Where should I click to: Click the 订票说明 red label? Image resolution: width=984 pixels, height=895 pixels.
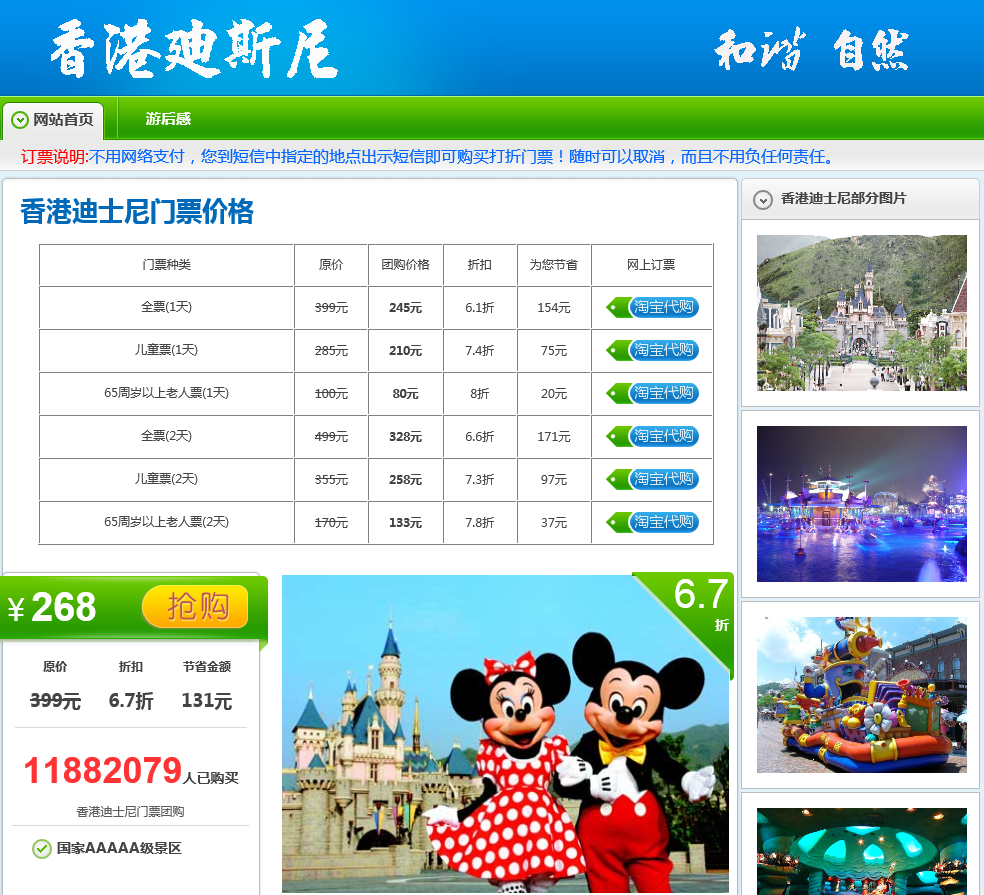54,157
